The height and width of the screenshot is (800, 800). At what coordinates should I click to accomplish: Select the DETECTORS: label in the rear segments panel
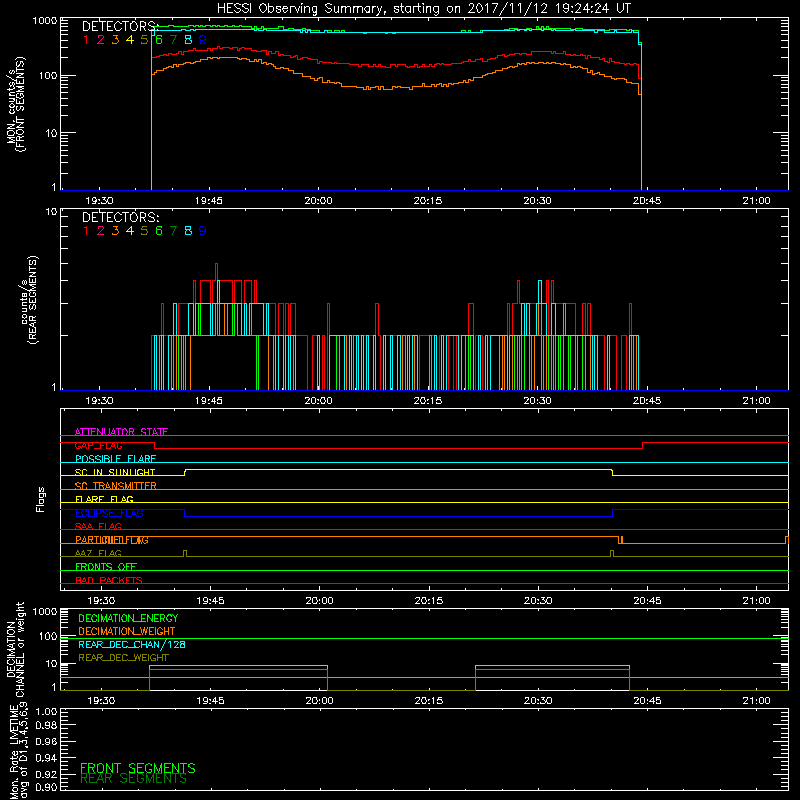click(120, 218)
